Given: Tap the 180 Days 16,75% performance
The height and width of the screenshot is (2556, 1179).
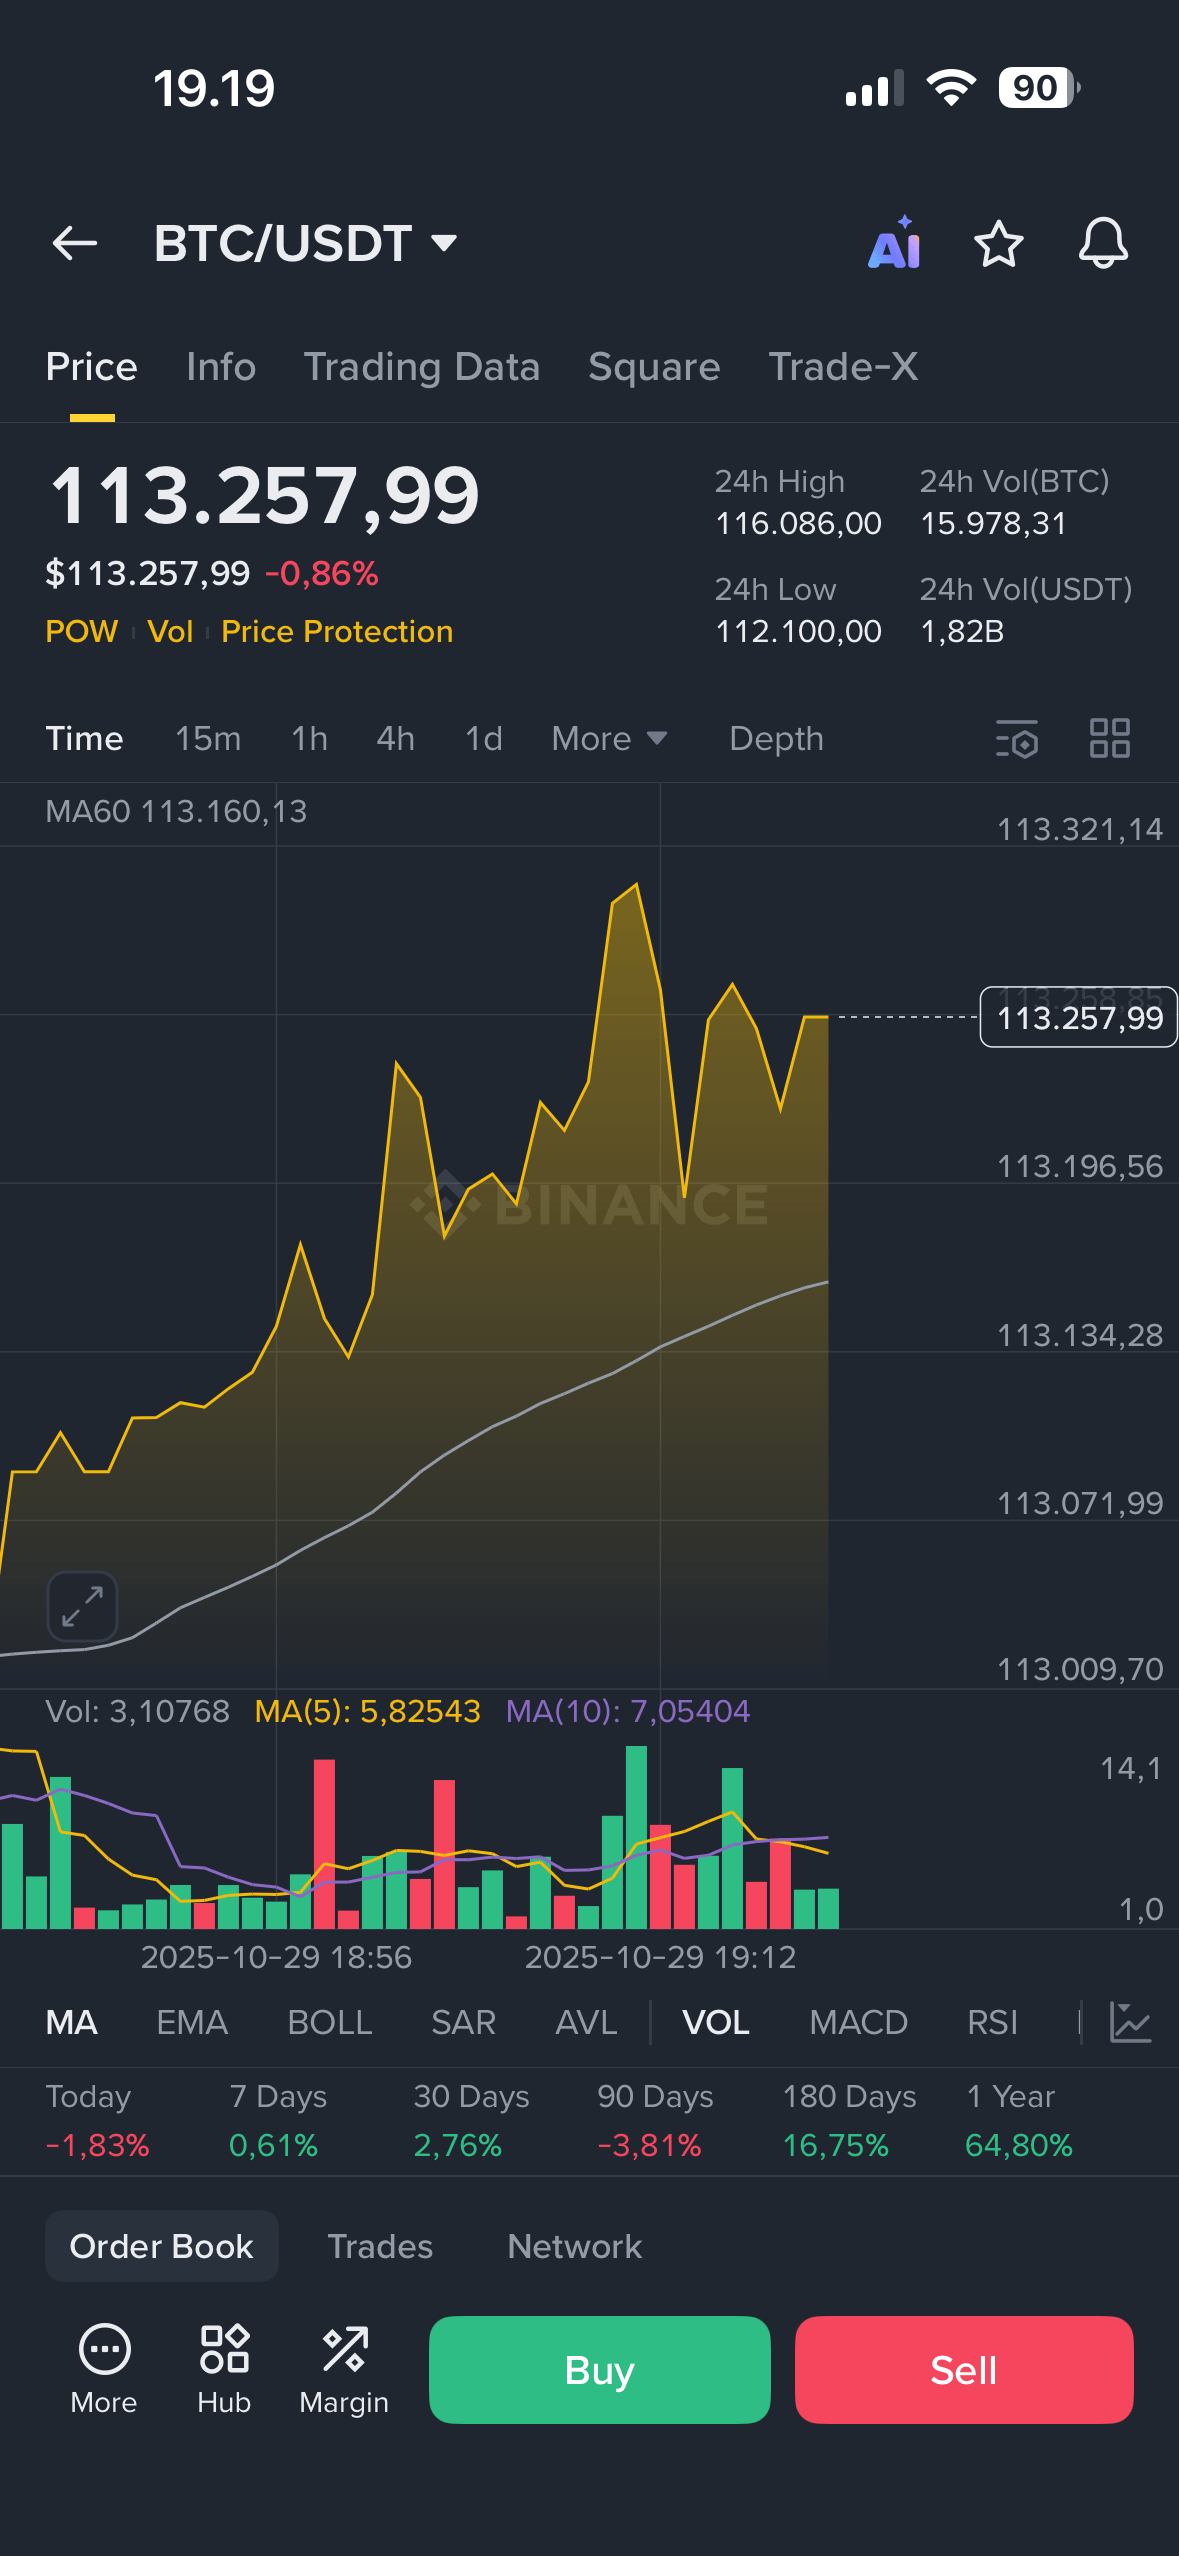Looking at the screenshot, I should [x=849, y=2120].
